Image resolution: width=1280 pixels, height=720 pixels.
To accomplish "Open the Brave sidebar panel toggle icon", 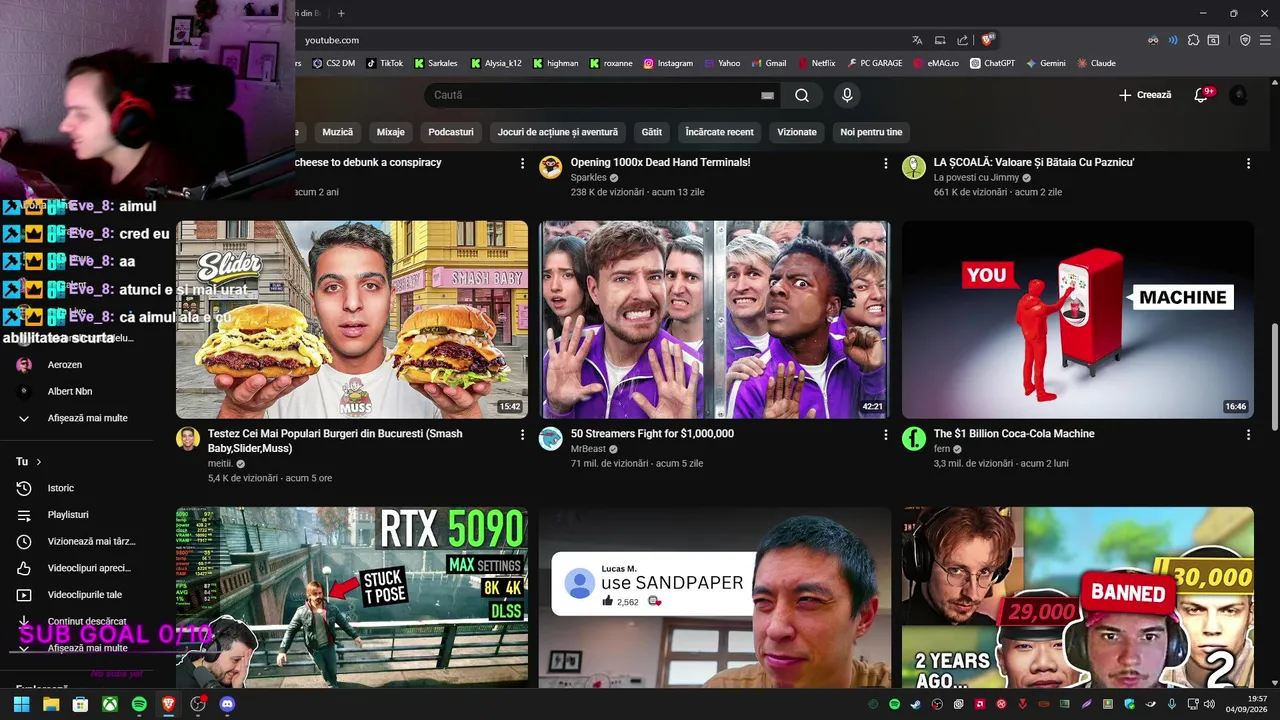I will click(x=1213, y=40).
